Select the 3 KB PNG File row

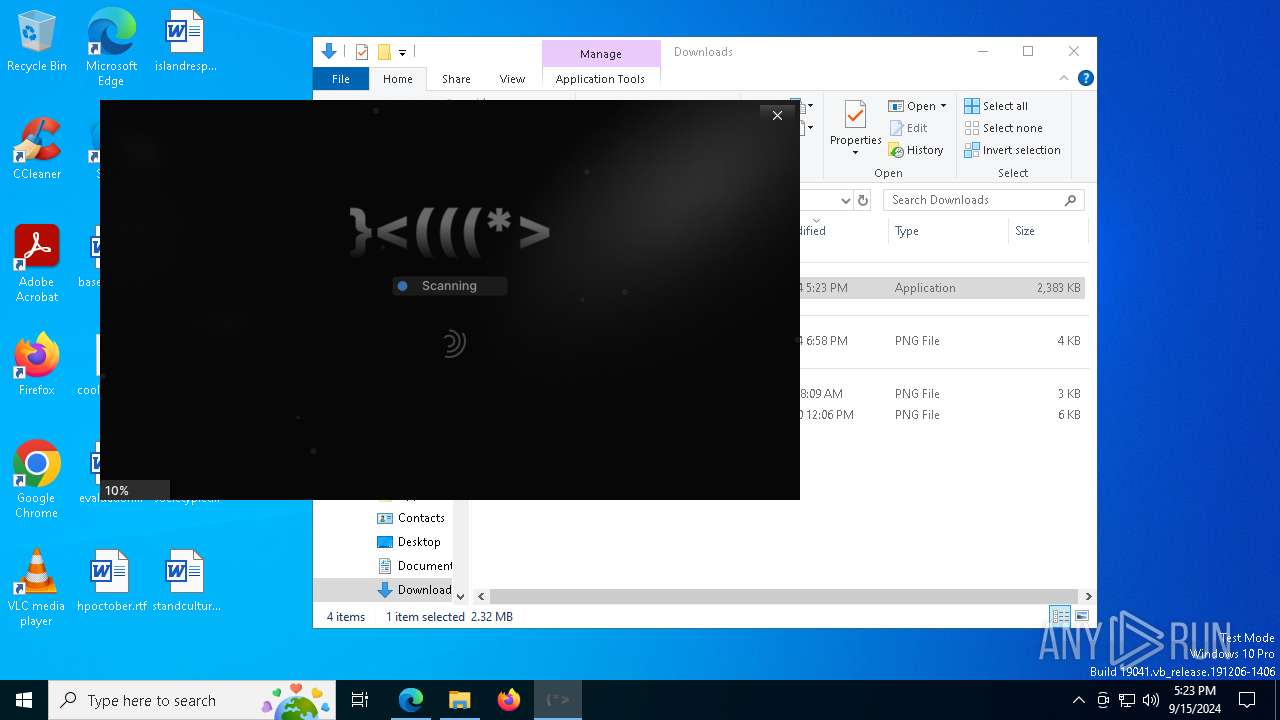coord(940,394)
